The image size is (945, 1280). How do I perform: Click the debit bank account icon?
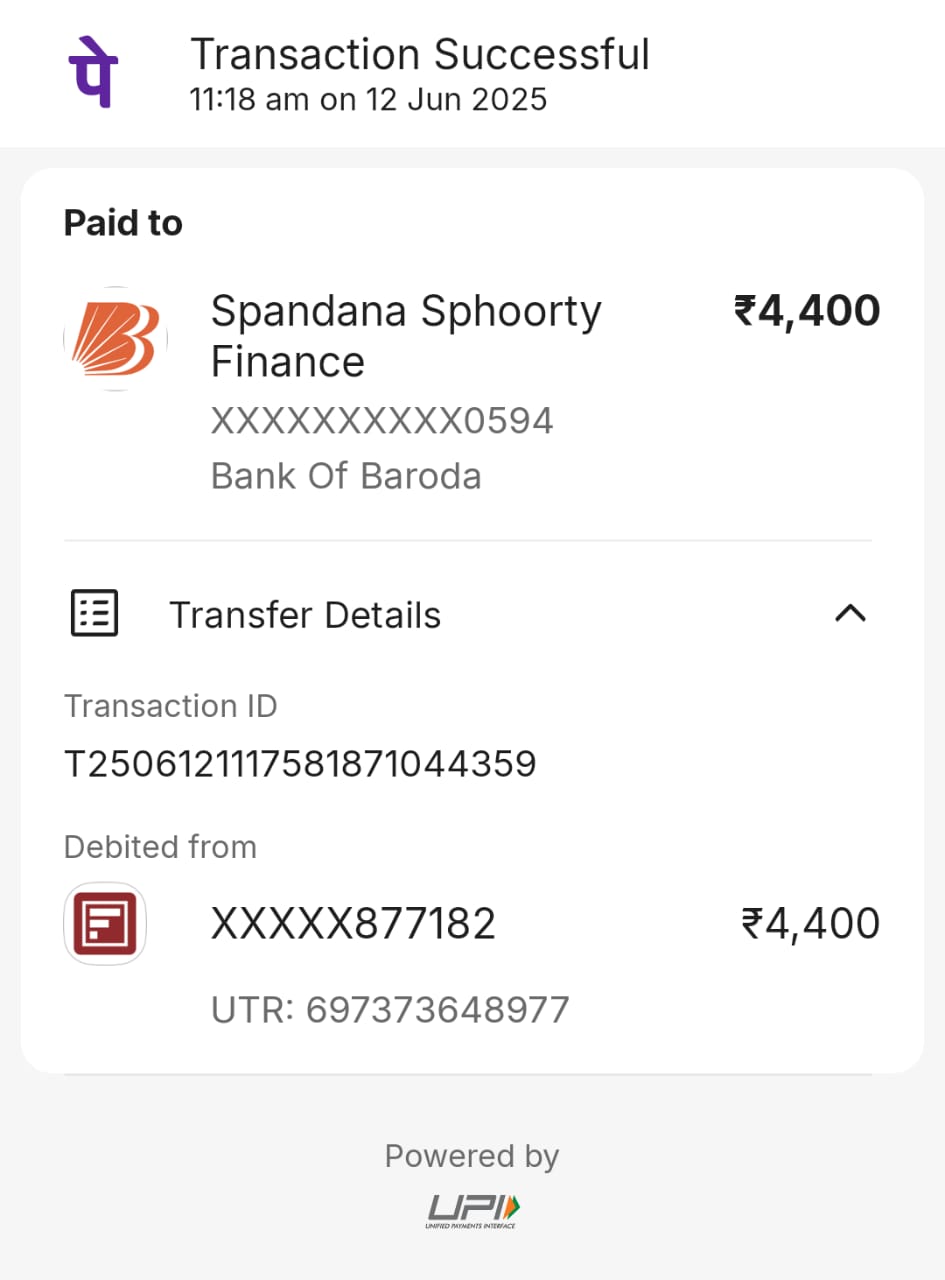click(105, 923)
